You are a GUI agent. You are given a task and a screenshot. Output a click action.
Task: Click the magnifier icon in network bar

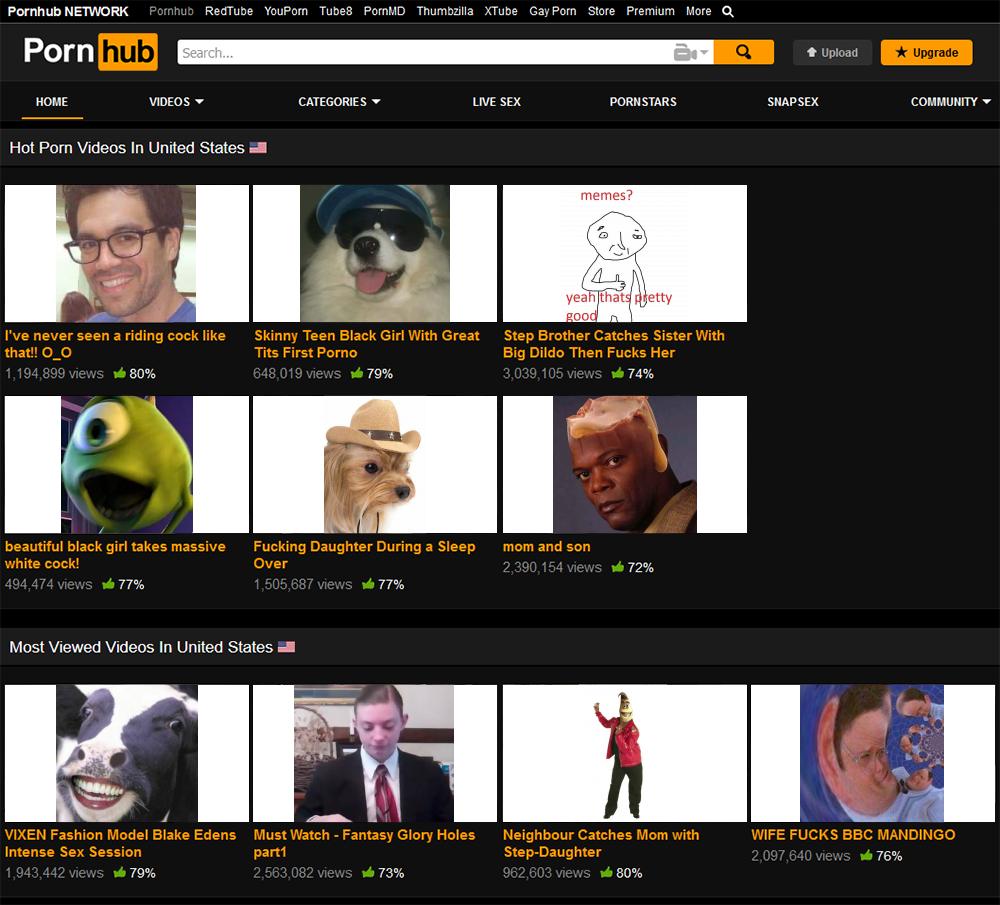click(728, 12)
